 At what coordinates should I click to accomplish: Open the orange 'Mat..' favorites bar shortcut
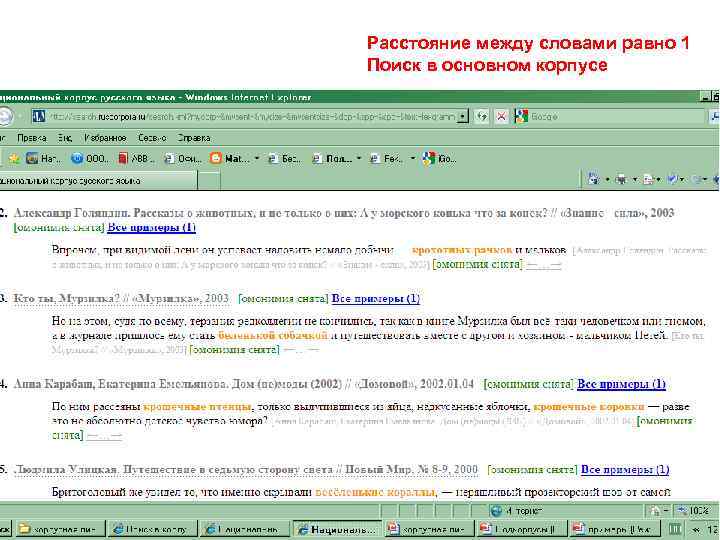tap(230, 159)
